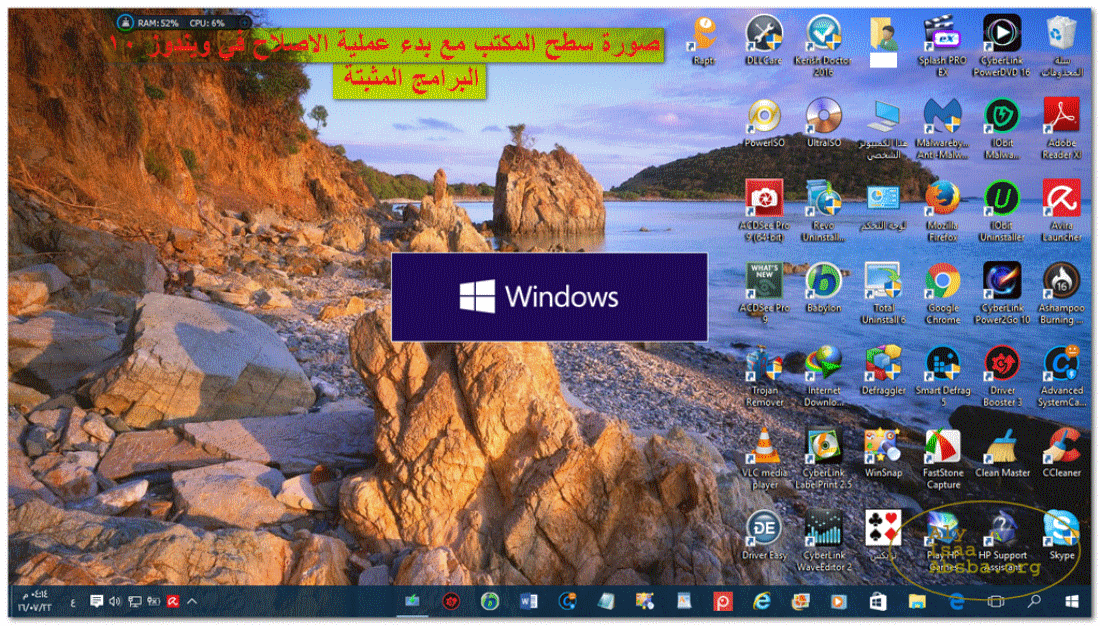Click the Windows Start button

(1072, 601)
